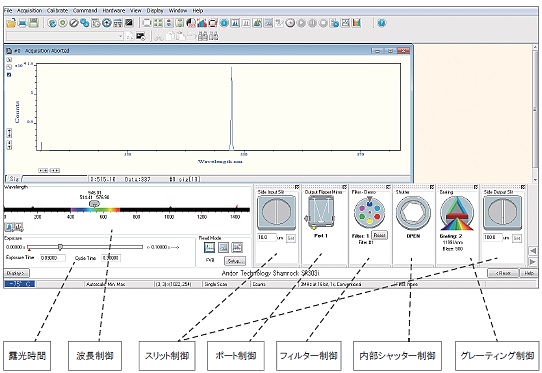The height and width of the screenshot is (373, 542).
Task: Click the Abort Acquisition slashed-circle icon
Action: (x=74, y=23)
